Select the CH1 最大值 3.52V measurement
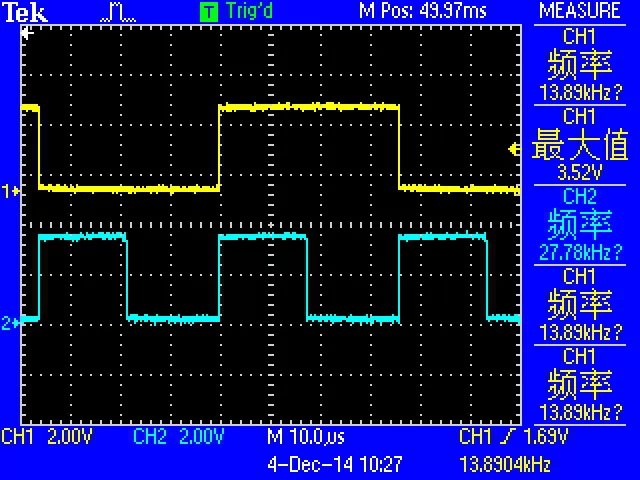 click(580, 146)
